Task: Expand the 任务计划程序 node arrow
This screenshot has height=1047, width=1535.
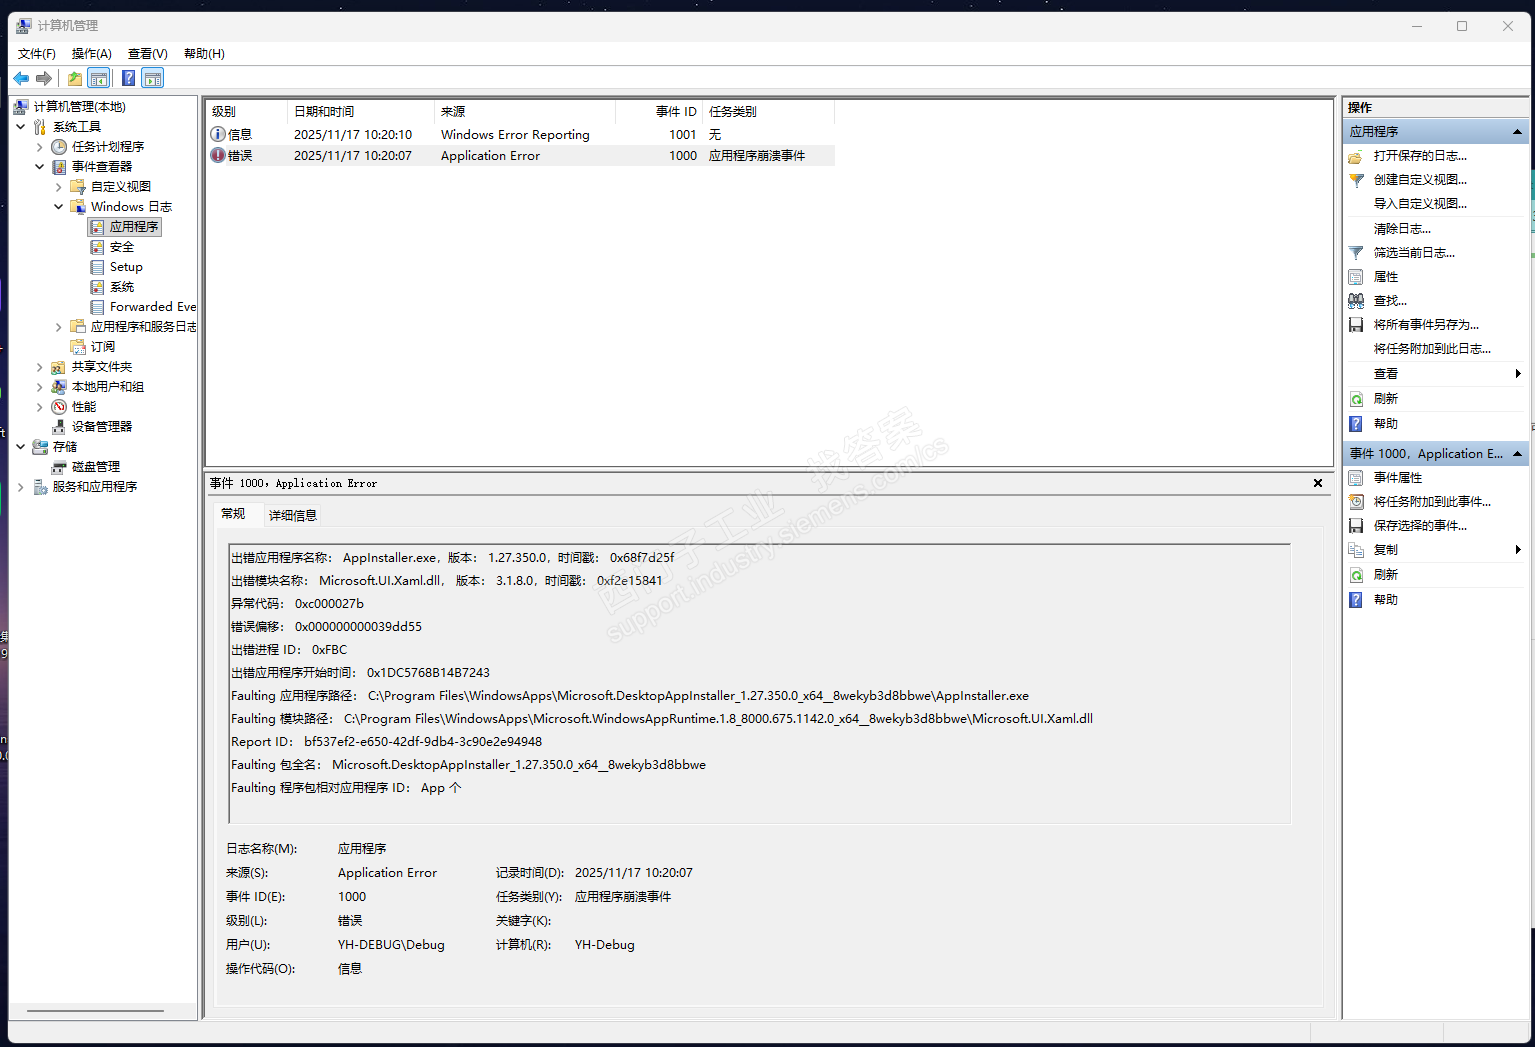Action: click(40, 147)
